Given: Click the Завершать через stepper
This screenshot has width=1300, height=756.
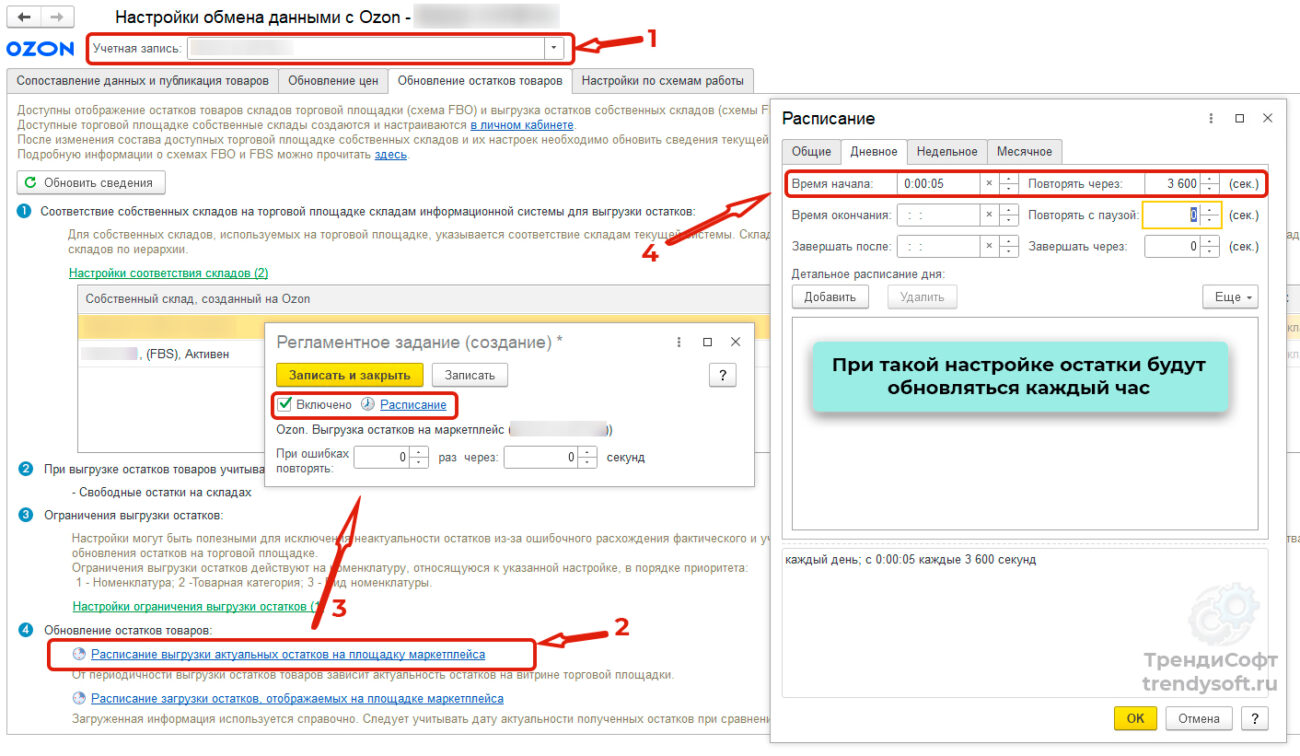Looking at the screenshot, I should (1211, 246).
